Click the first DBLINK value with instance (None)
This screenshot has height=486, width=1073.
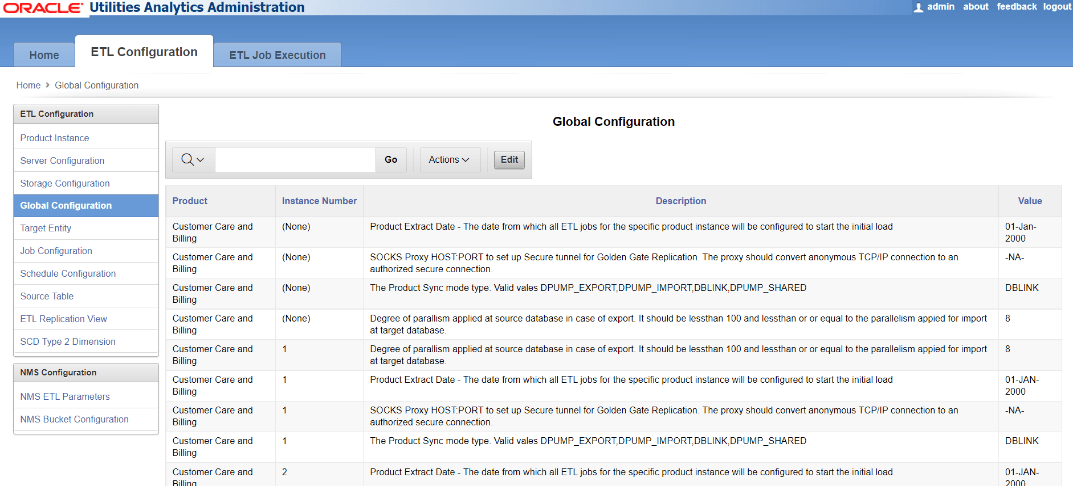click(1022, 288)
